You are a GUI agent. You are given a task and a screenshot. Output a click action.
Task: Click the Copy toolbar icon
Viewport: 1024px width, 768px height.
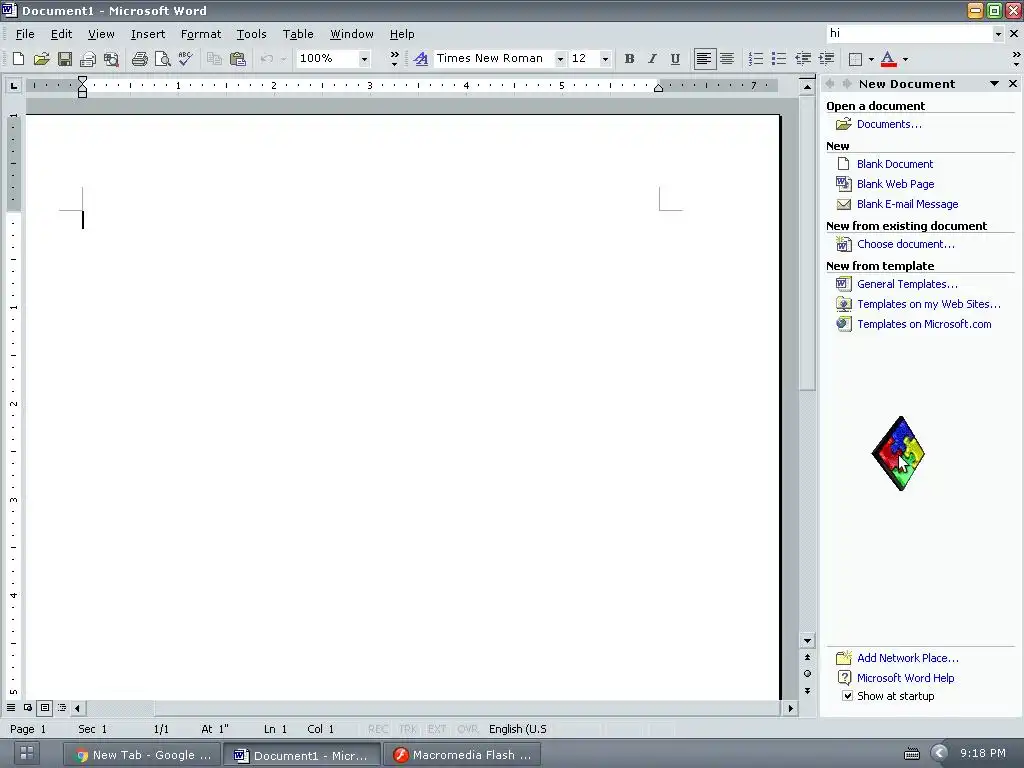pyautogui.click(x=214, y=59)
